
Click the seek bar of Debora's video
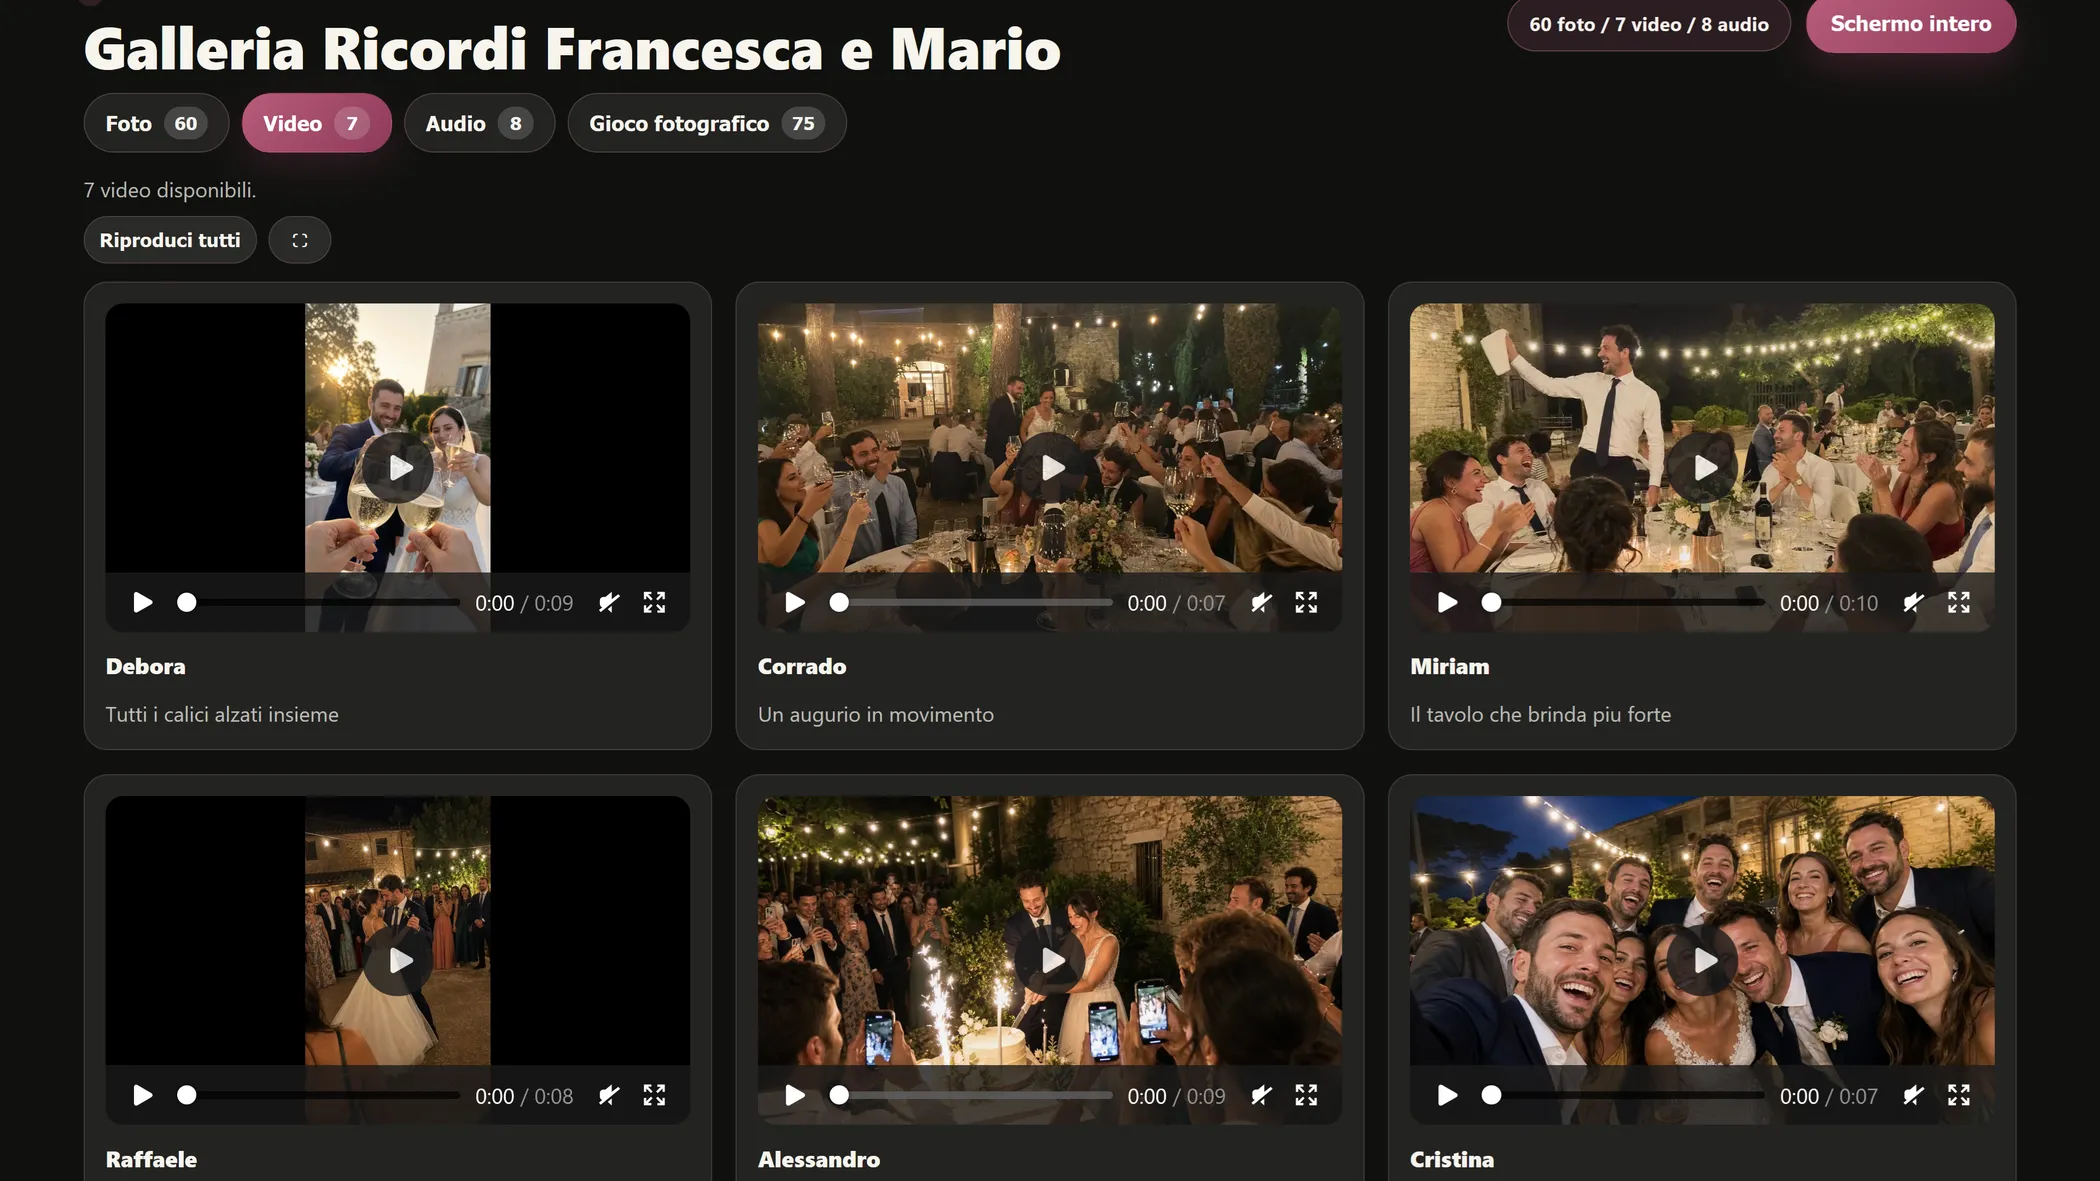(x=318, y=602)
